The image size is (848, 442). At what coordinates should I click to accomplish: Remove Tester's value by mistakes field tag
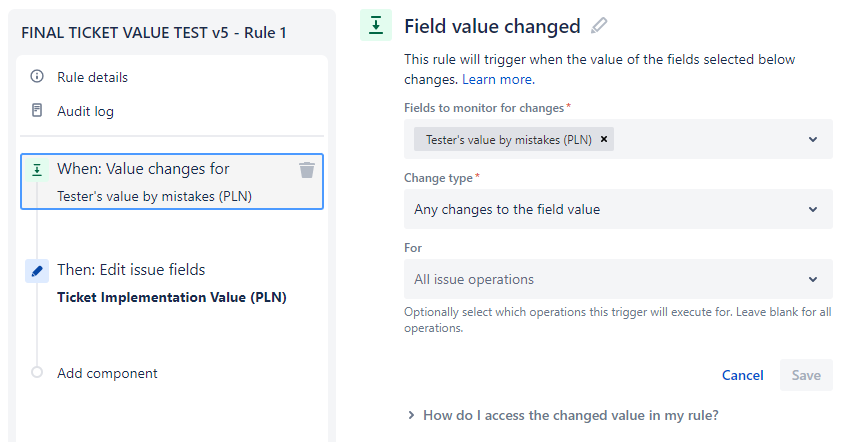point(604,139)
